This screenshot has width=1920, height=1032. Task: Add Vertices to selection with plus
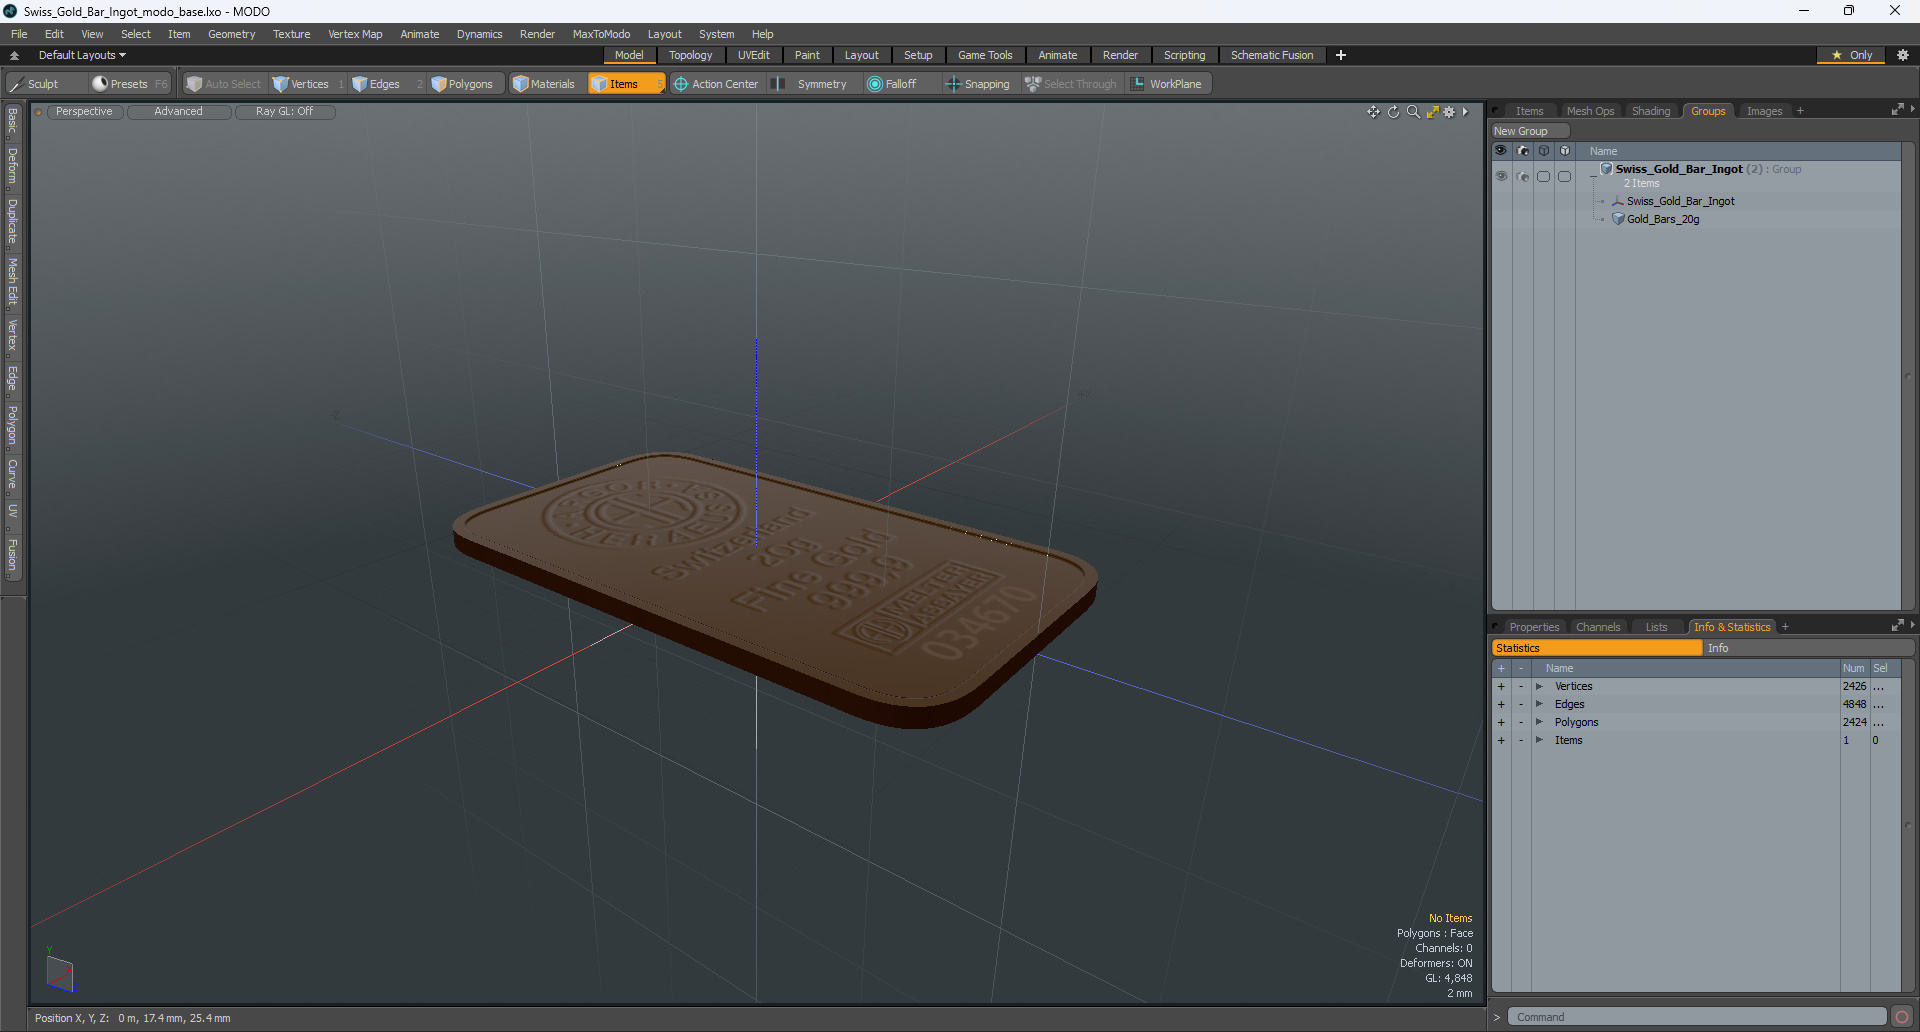1501,686
